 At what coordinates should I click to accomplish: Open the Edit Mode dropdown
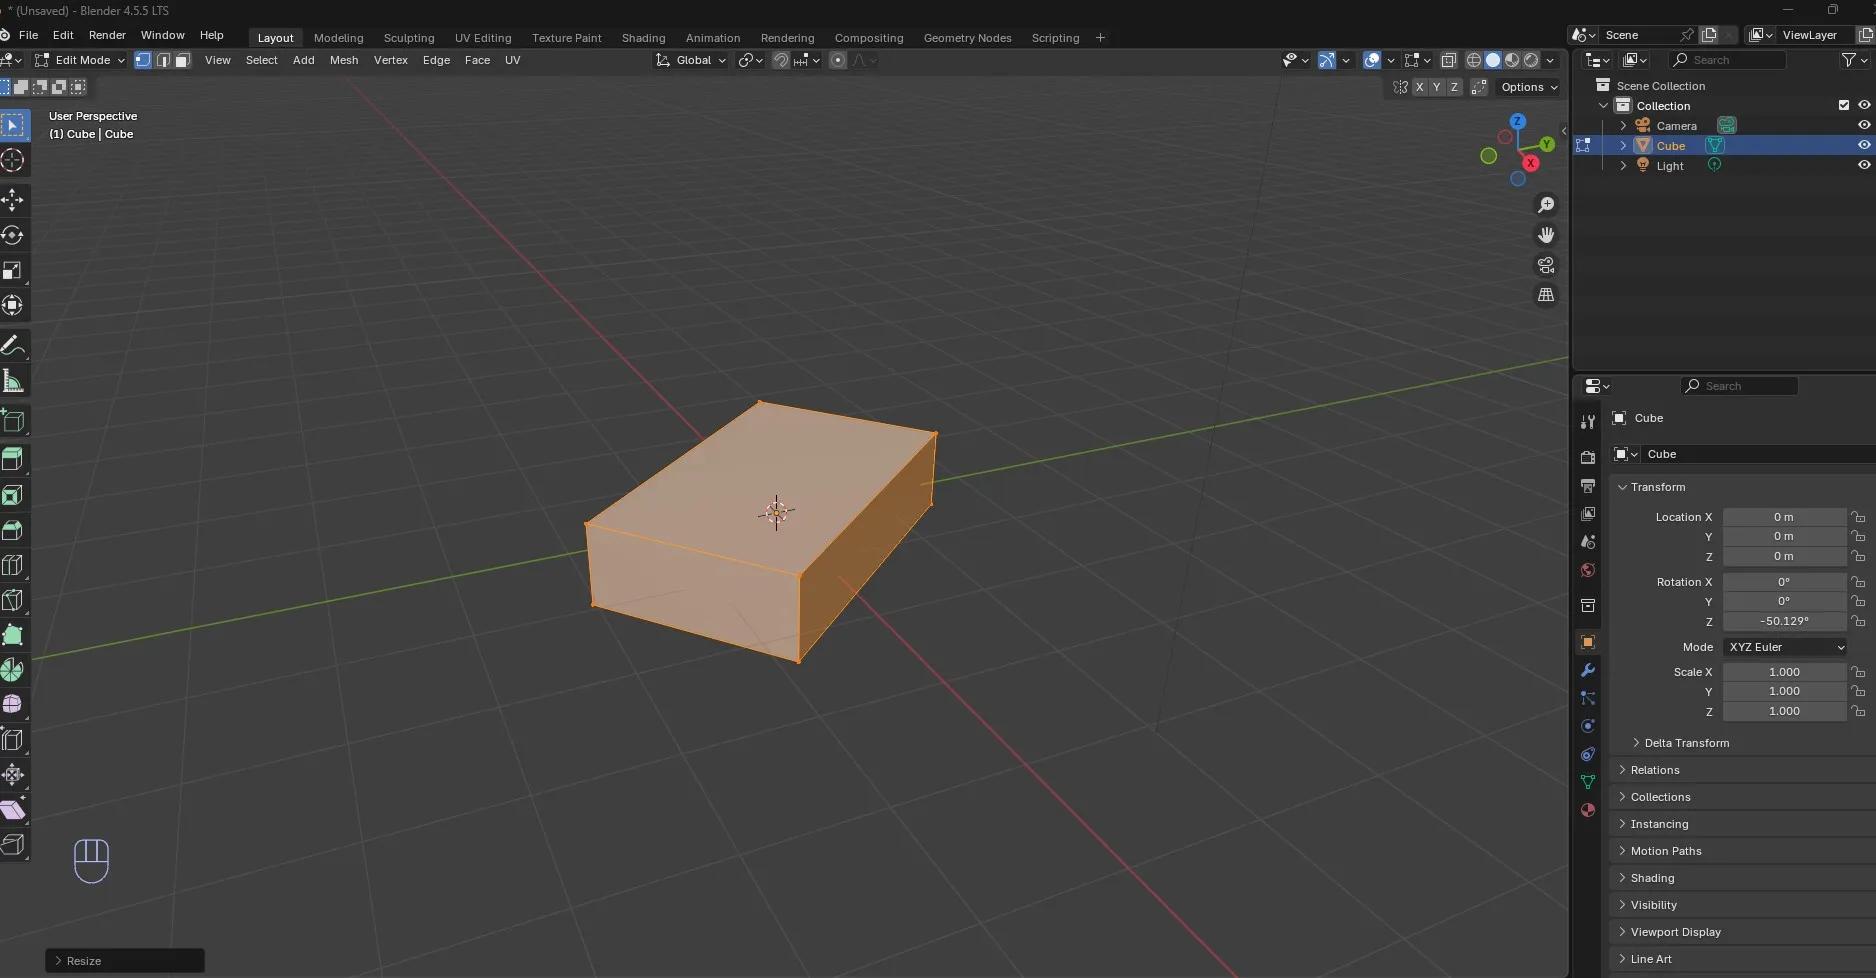pos(80,60)
